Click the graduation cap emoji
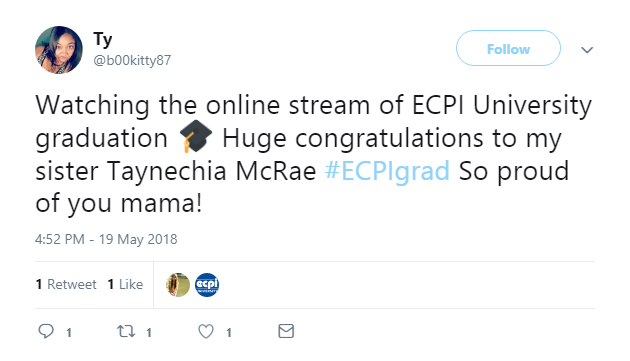 (x=195, y=137)
